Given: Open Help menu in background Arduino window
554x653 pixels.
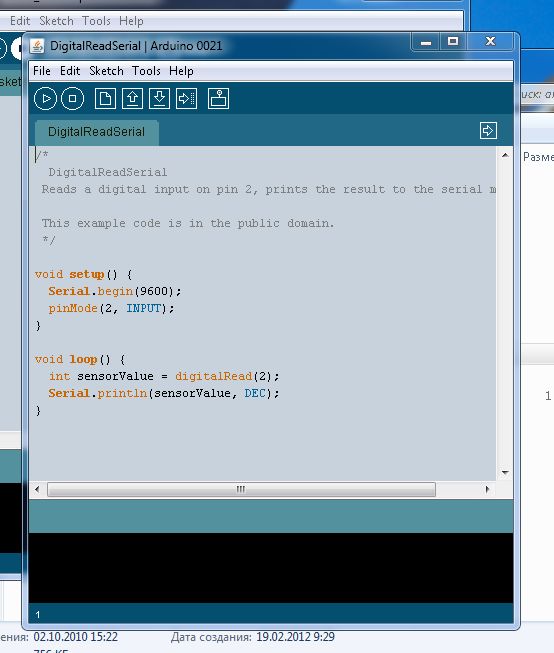Looking at the screenshot, I should 131,21.
